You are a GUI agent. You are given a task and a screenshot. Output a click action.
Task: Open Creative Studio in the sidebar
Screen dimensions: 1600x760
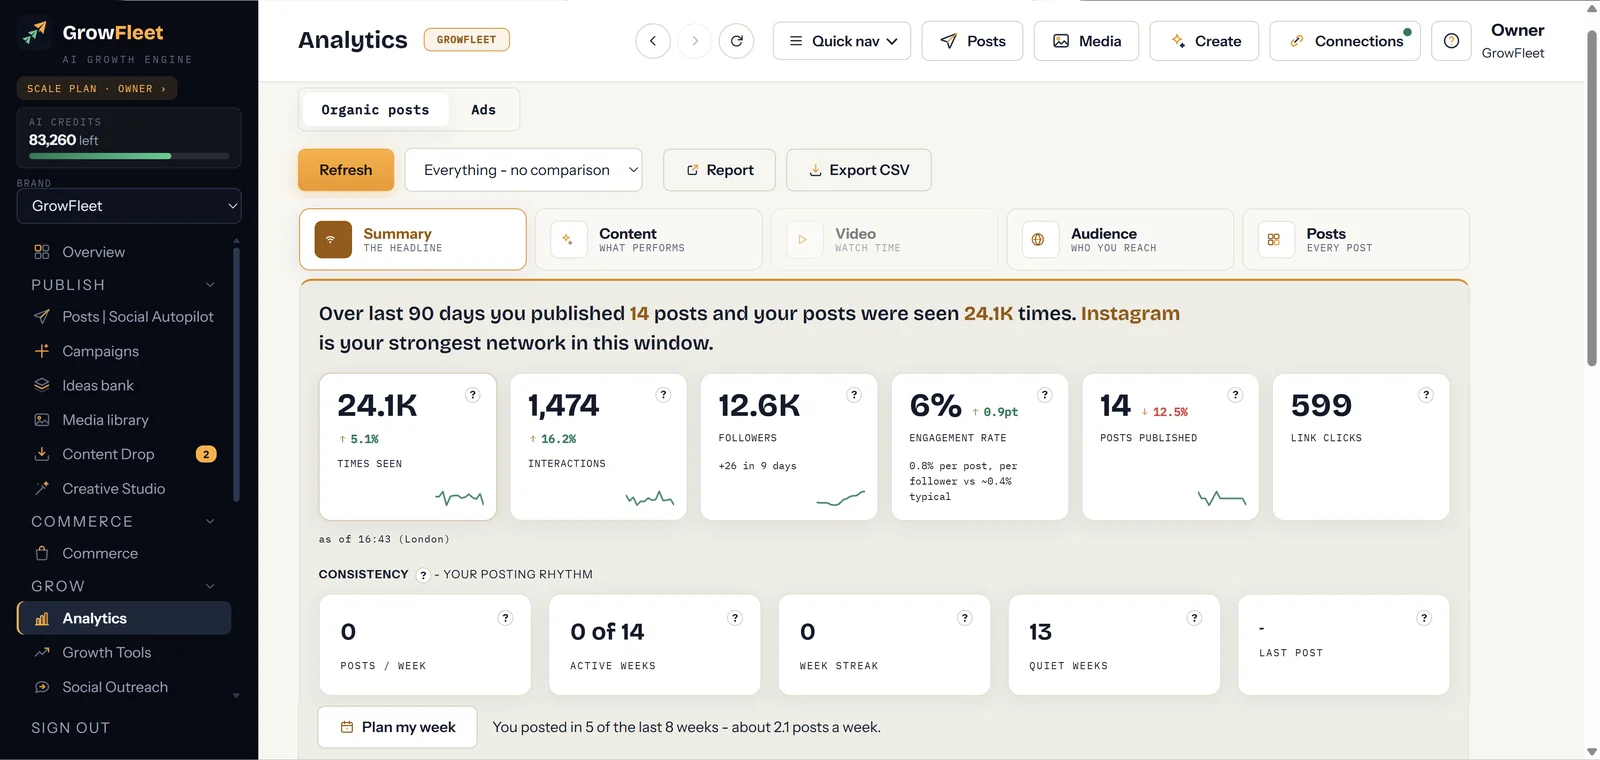click(124, 489)
